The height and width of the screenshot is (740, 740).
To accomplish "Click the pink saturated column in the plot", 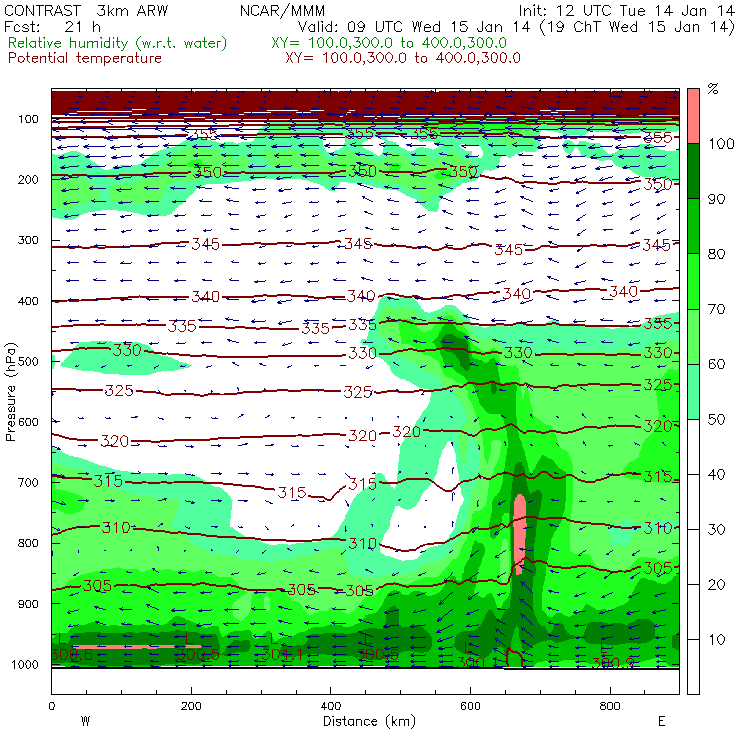I will click(520, 534).
